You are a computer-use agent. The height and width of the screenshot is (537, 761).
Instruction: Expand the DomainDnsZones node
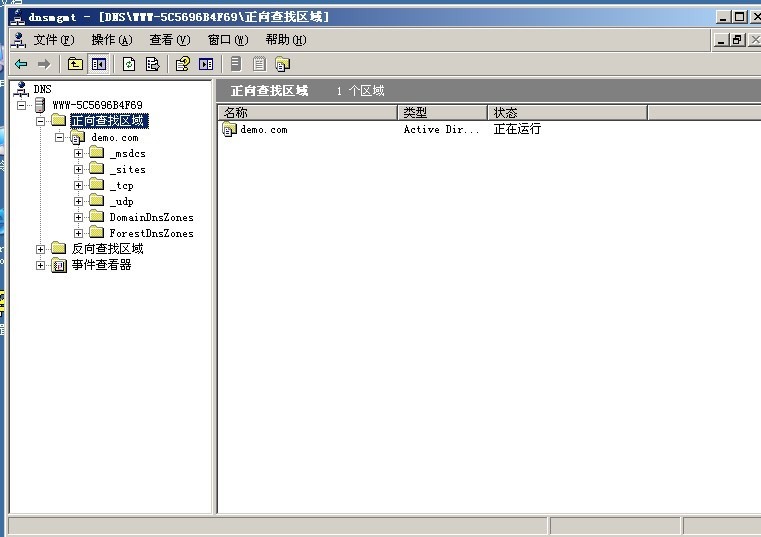78,218
